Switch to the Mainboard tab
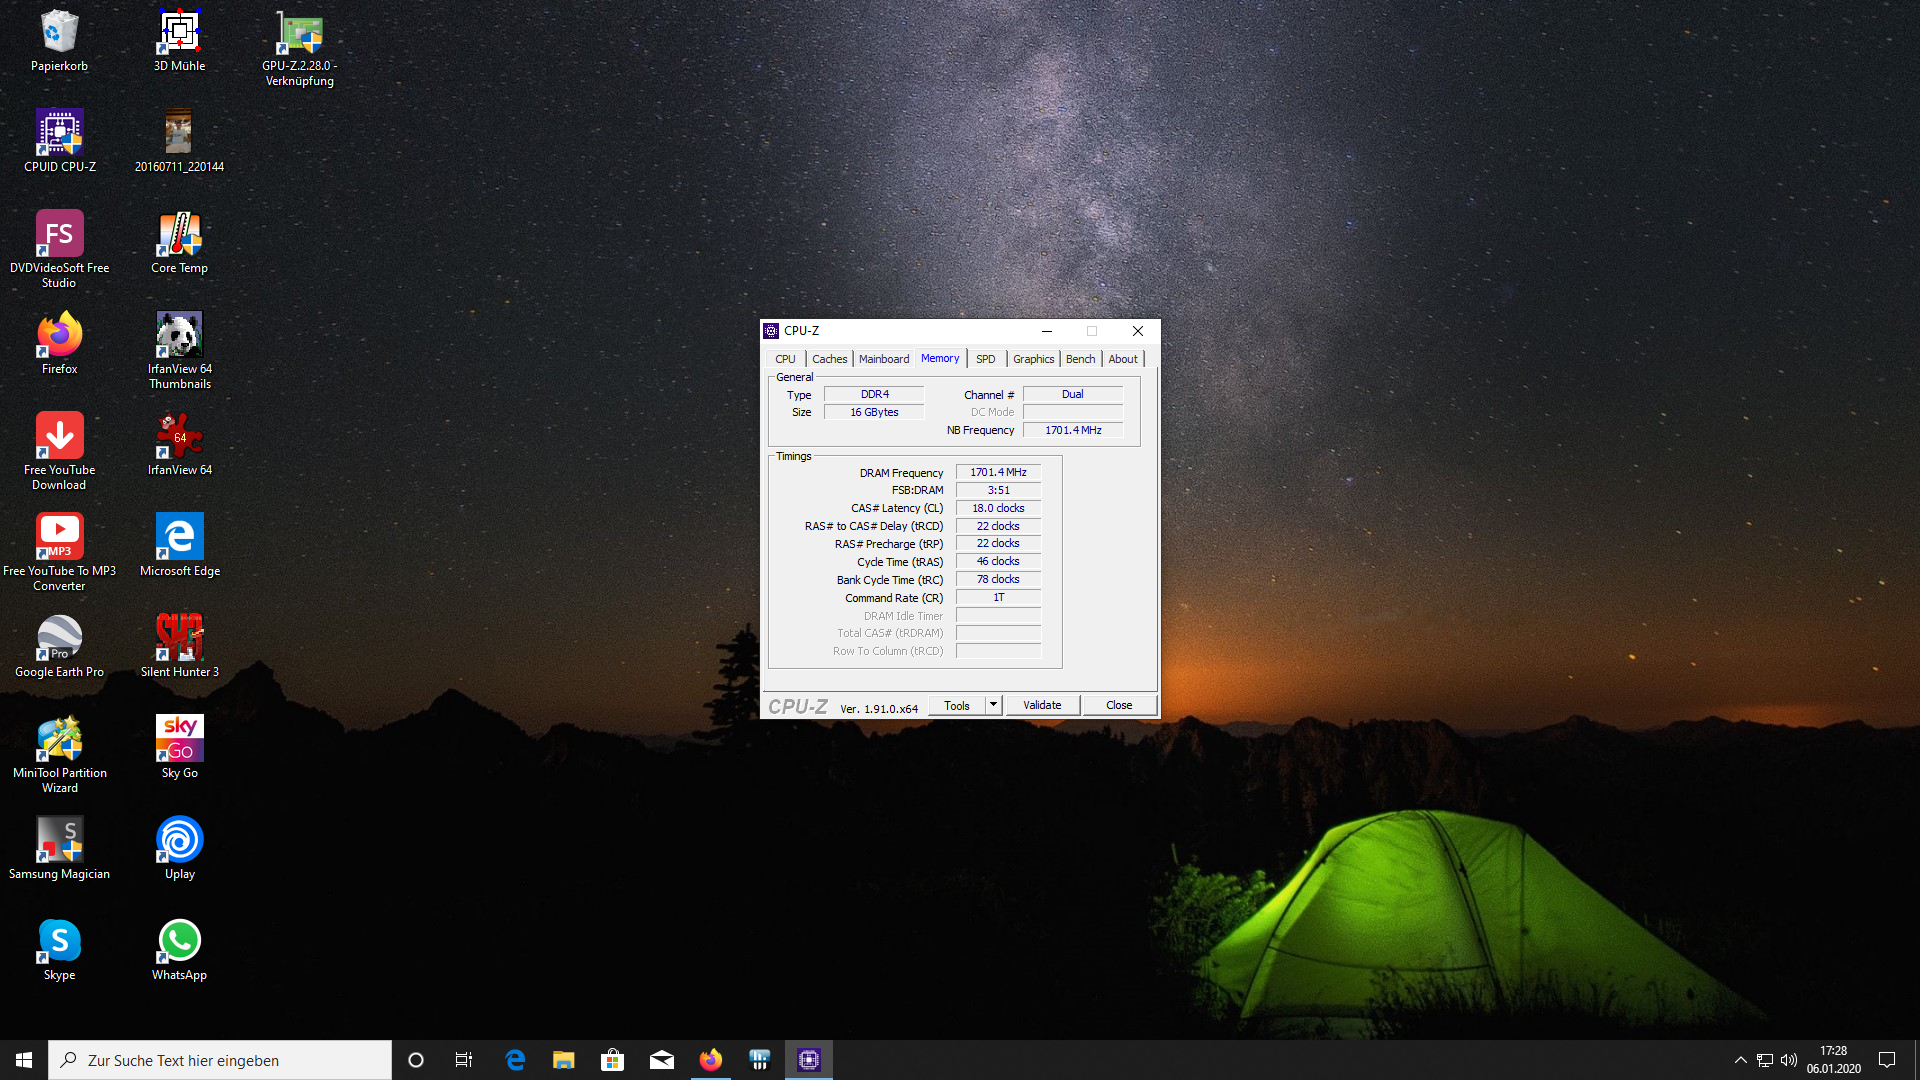This screenshot has width=1920, height=1080. [x=883, y=359]
